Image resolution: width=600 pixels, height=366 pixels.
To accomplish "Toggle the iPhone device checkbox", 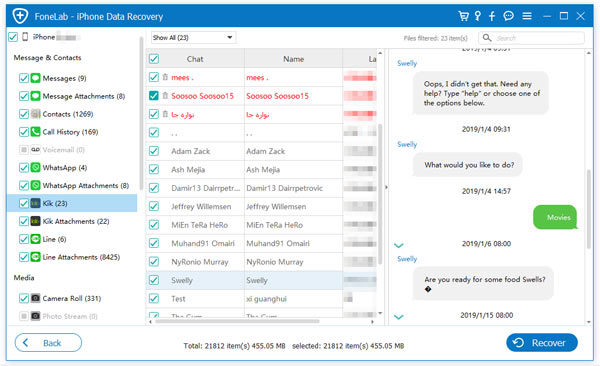I will [x=13, y=37].
